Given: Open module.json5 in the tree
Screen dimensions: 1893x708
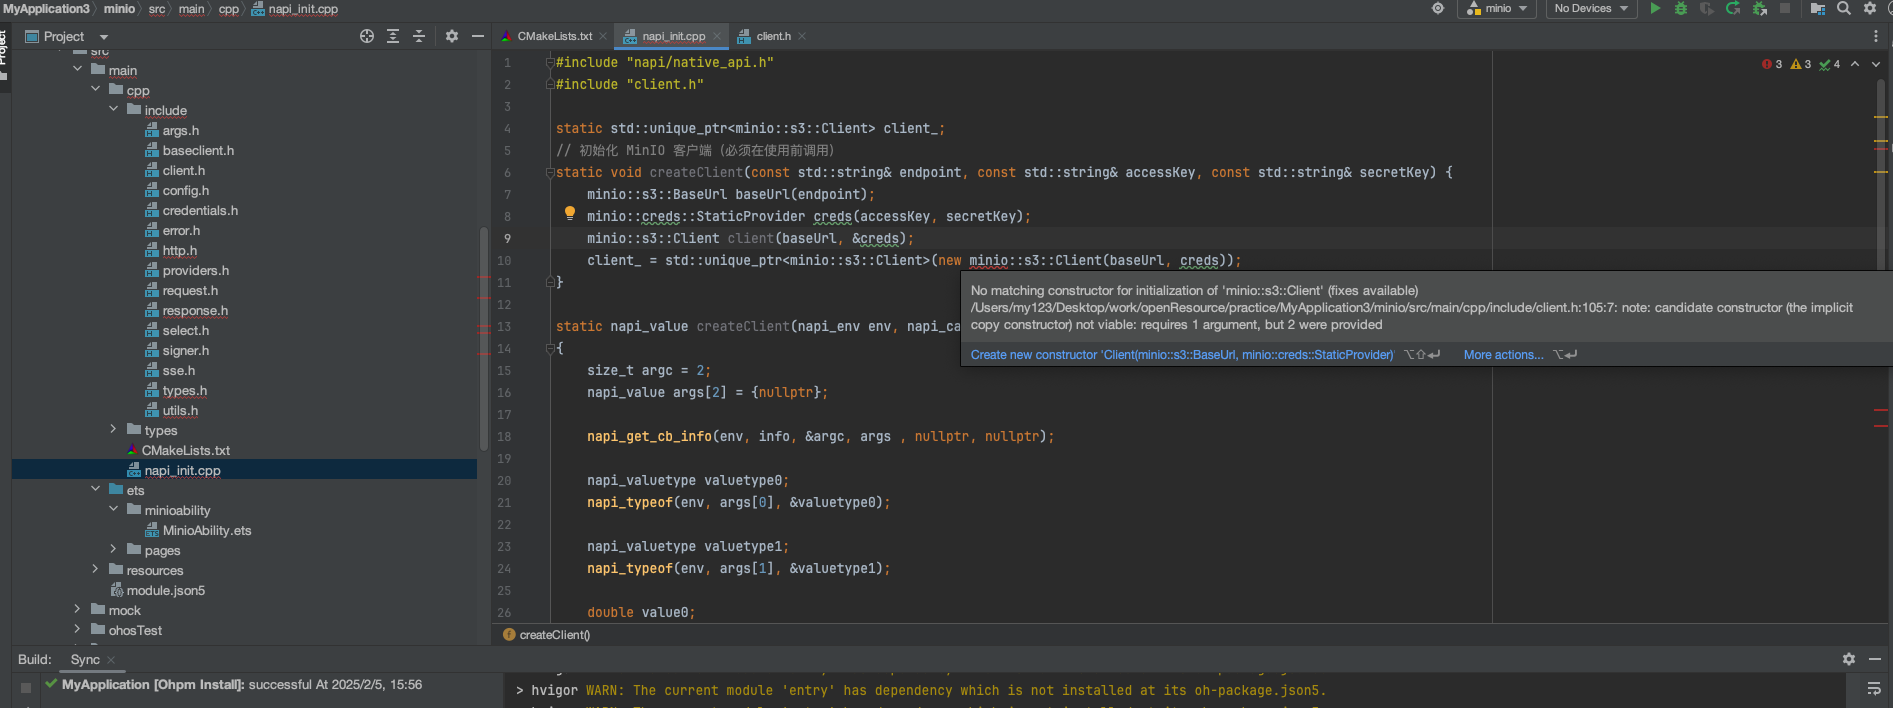Looking at the screenshot, I should pyautogui.click(x=165, y=590).
